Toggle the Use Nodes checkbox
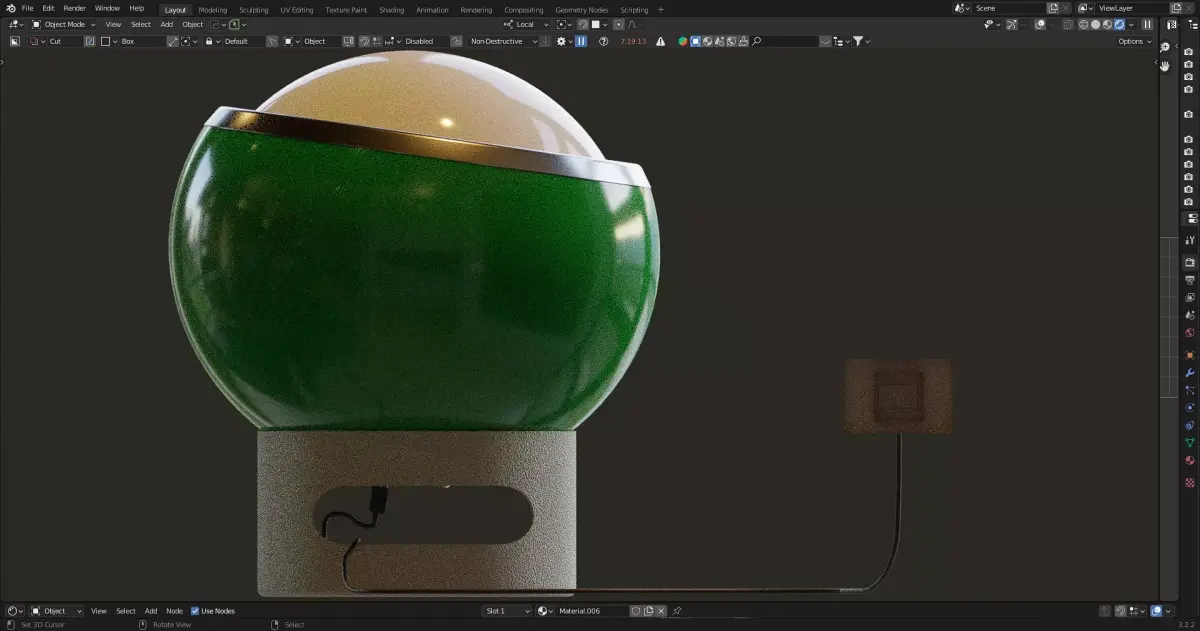Screen dimensions: 1200x631 pos(195,610)
